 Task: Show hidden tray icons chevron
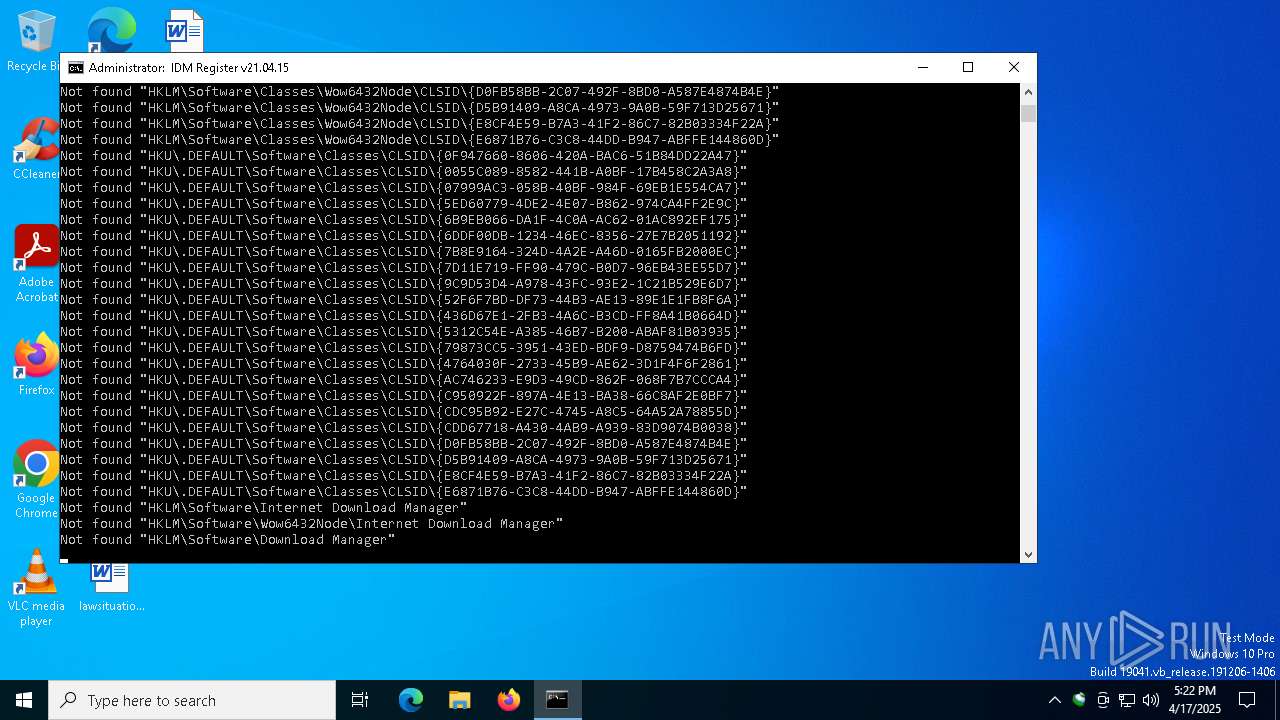pos(1054,700)
